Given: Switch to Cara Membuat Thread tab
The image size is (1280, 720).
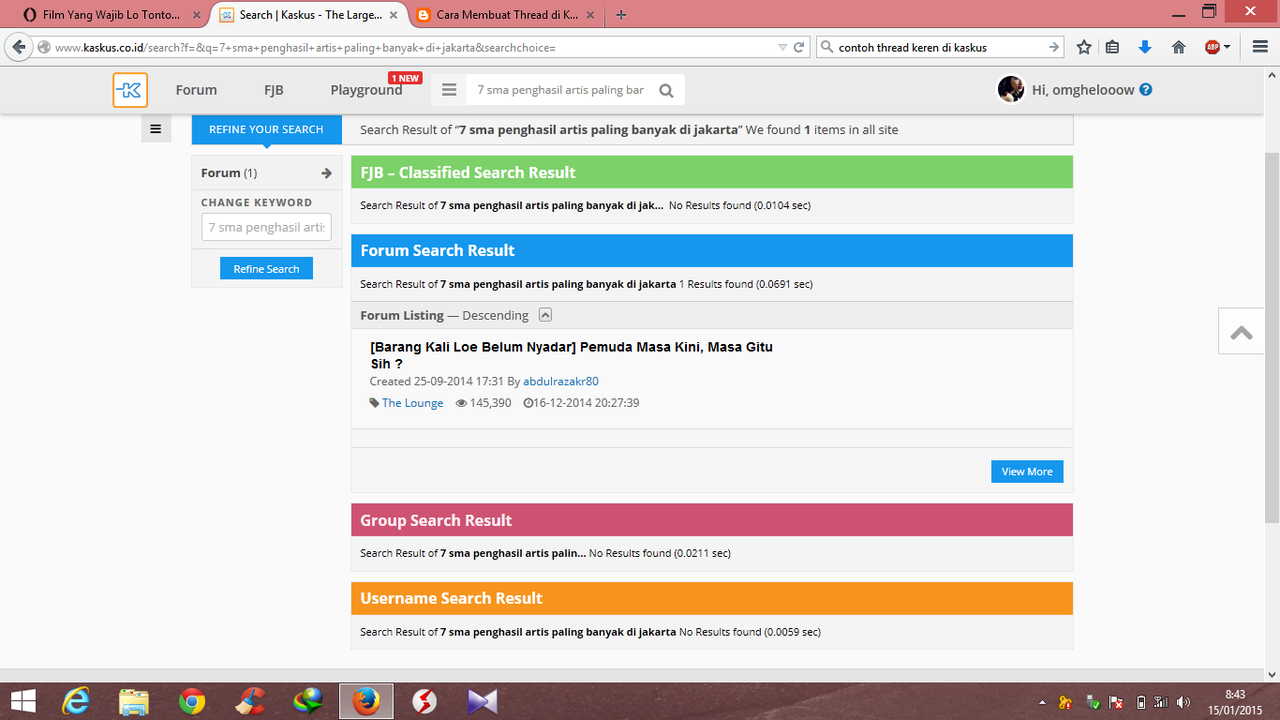Looking at the screenshot, I should coord(506,15).
